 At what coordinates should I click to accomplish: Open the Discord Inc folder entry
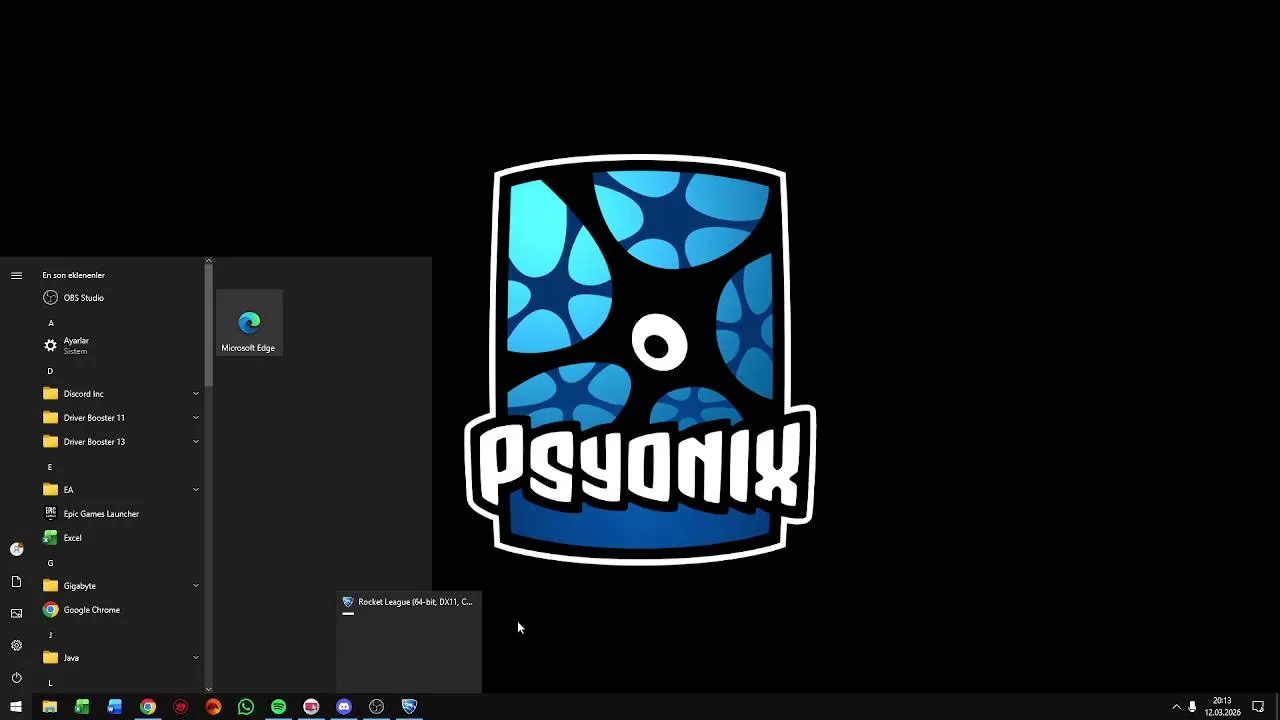(x=120, y=394)
